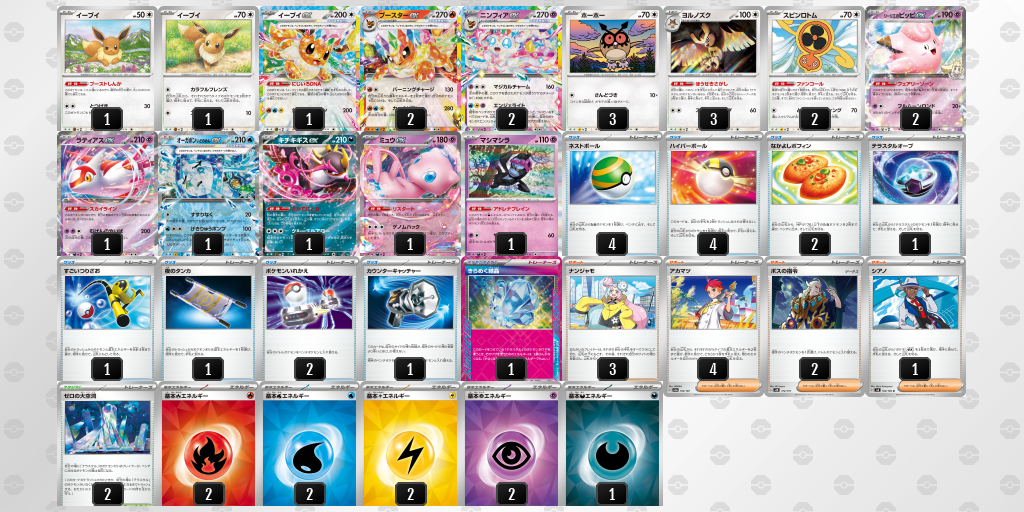
Task: Pick the Darkness Energy card
Action: click(x=613, y=444)
